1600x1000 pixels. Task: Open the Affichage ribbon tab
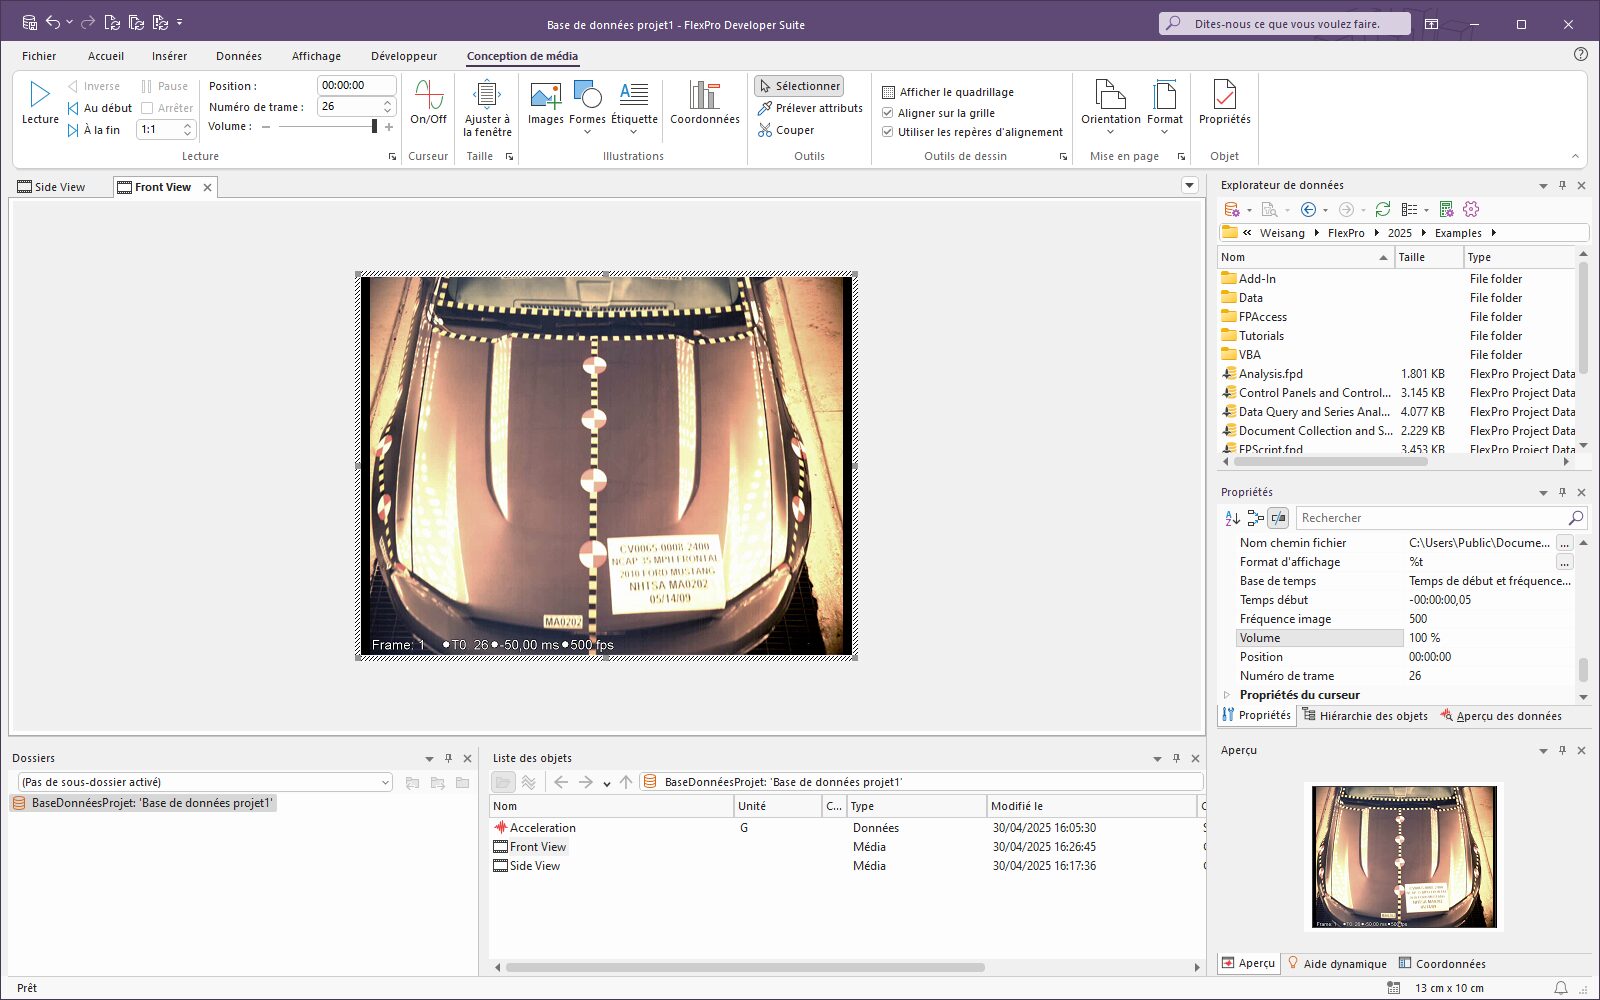[x=316, y=56]
